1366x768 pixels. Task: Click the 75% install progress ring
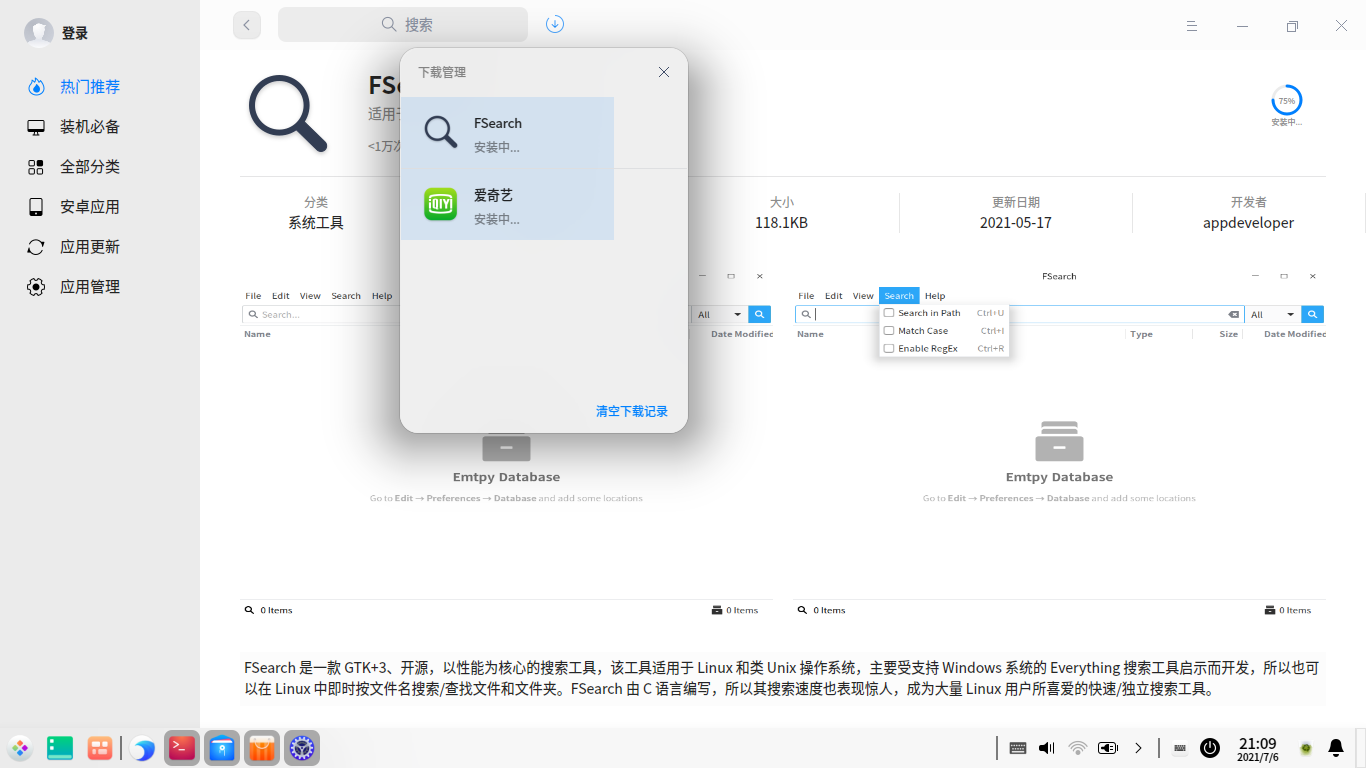[x=1287, y=101]
